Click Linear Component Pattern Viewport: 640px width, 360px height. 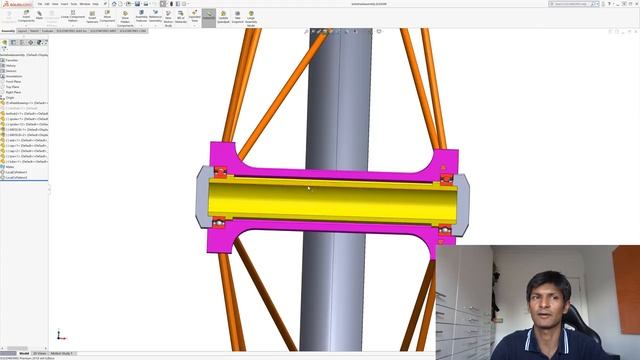pos(73,16)
